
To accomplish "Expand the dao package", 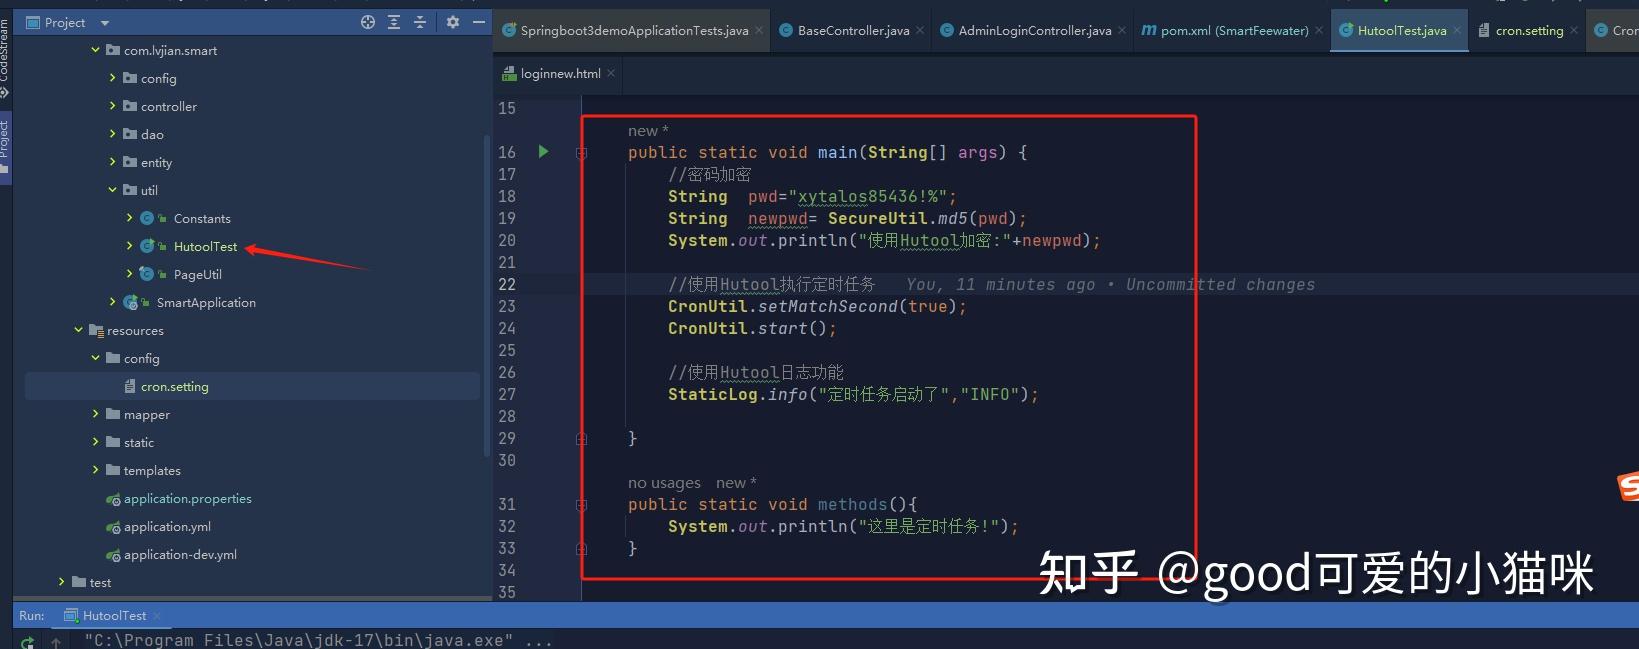I will click(x=112, y=134).
